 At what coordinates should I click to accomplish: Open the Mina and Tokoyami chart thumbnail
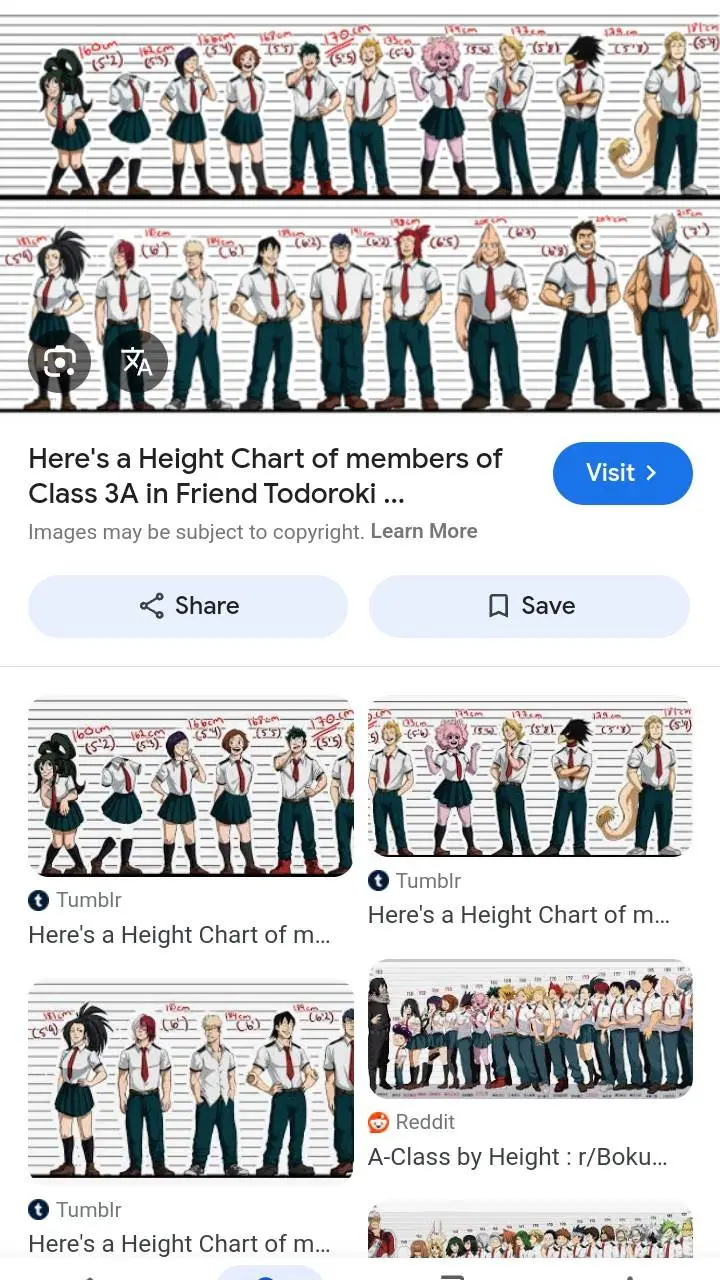tap(530, 778)
